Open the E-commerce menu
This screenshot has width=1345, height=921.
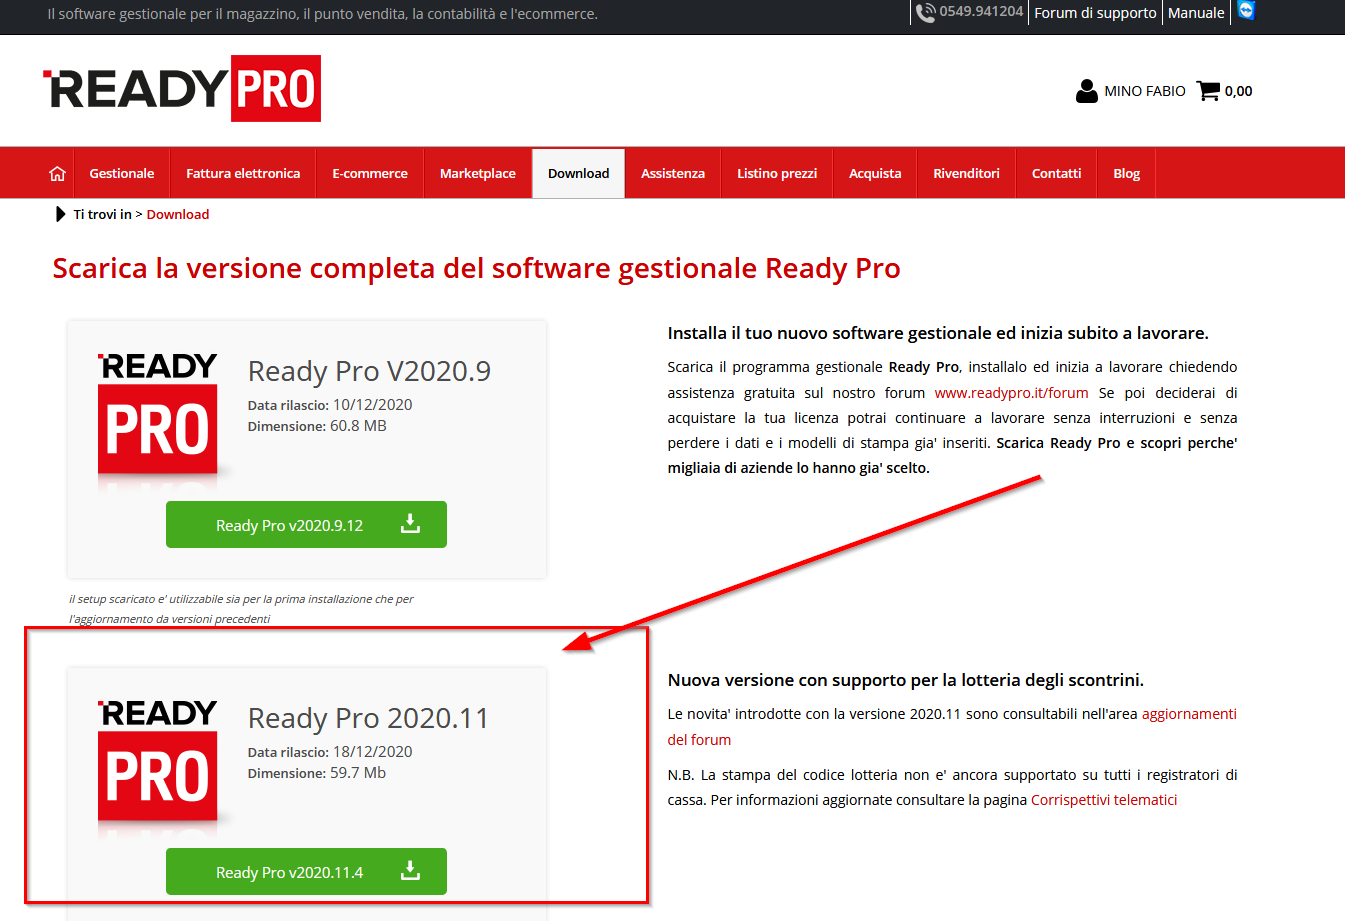coord(370,173)
